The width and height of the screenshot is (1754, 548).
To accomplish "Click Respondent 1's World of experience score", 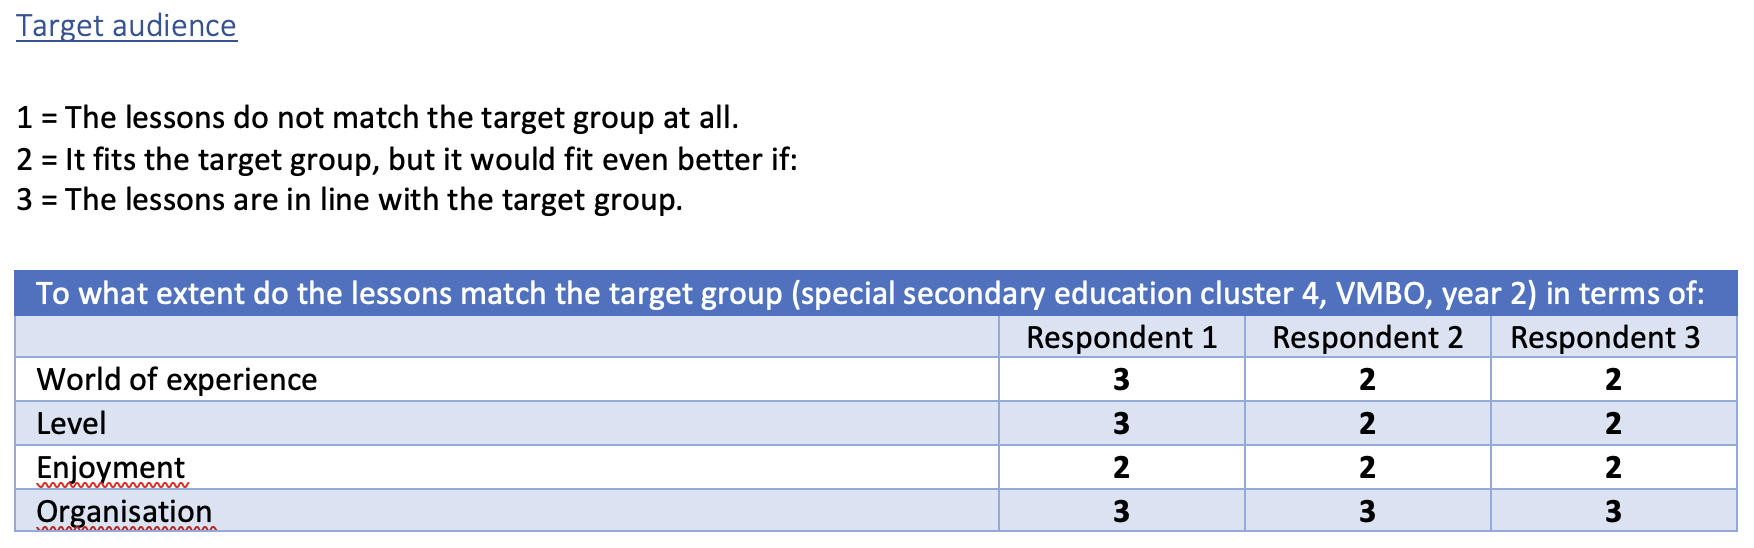I will [x=1121, y=380].
